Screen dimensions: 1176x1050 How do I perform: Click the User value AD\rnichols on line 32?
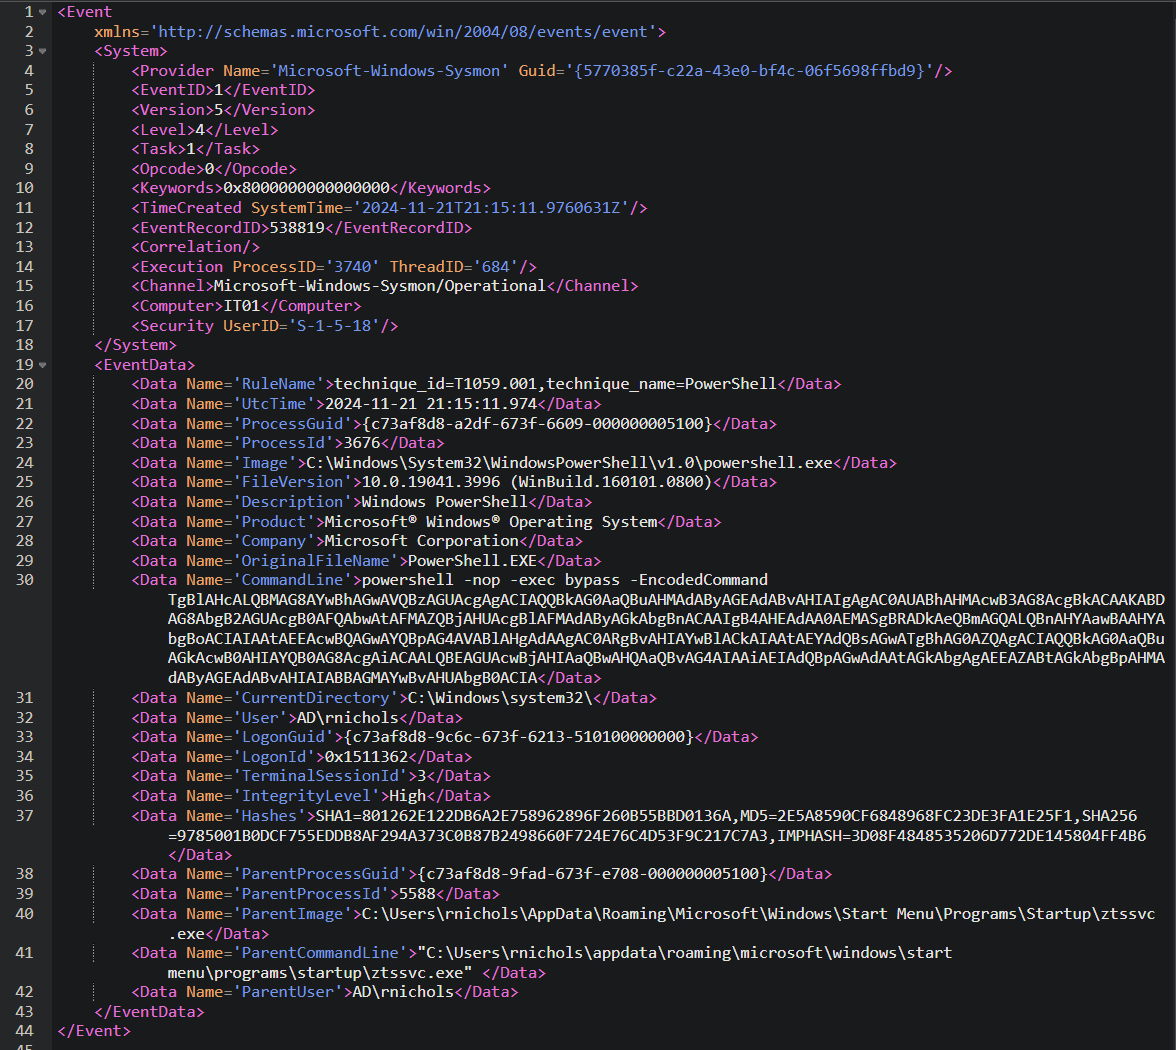point(348,718)
